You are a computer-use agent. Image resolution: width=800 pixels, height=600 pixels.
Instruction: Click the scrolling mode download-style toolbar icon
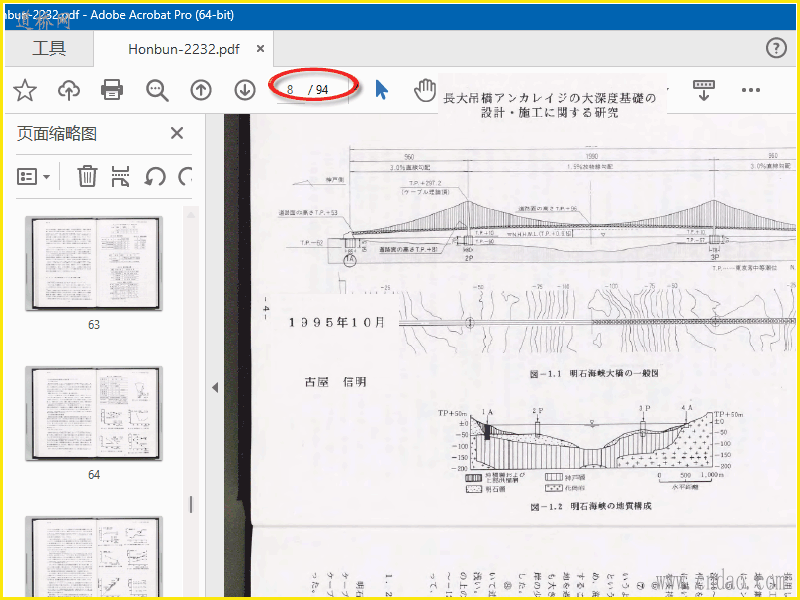pyautogui.click(x=704, y=90)
